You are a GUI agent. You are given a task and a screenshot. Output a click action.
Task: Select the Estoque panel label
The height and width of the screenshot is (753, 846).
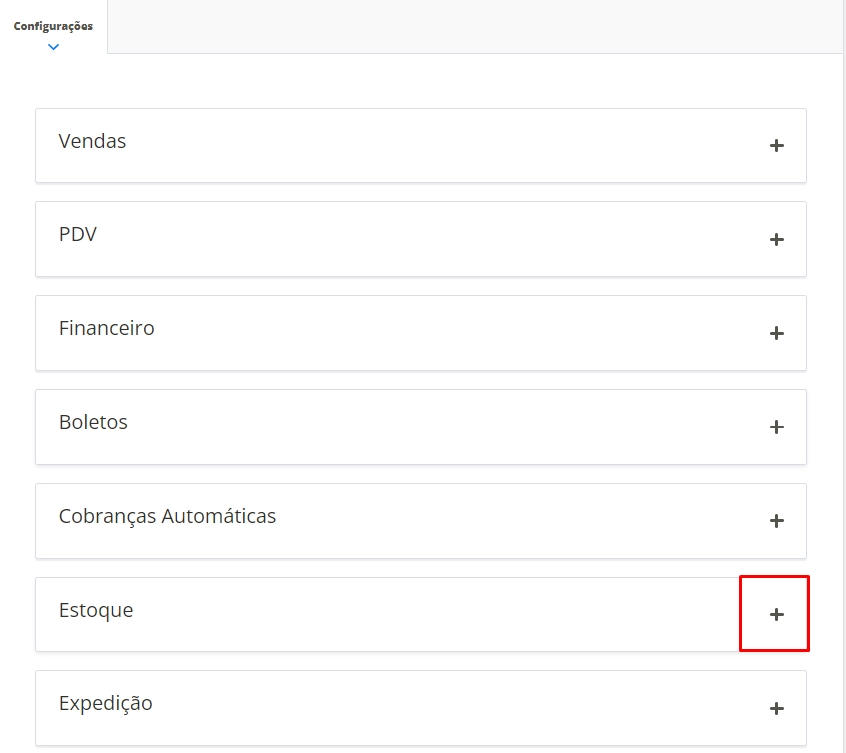[95, 610]
